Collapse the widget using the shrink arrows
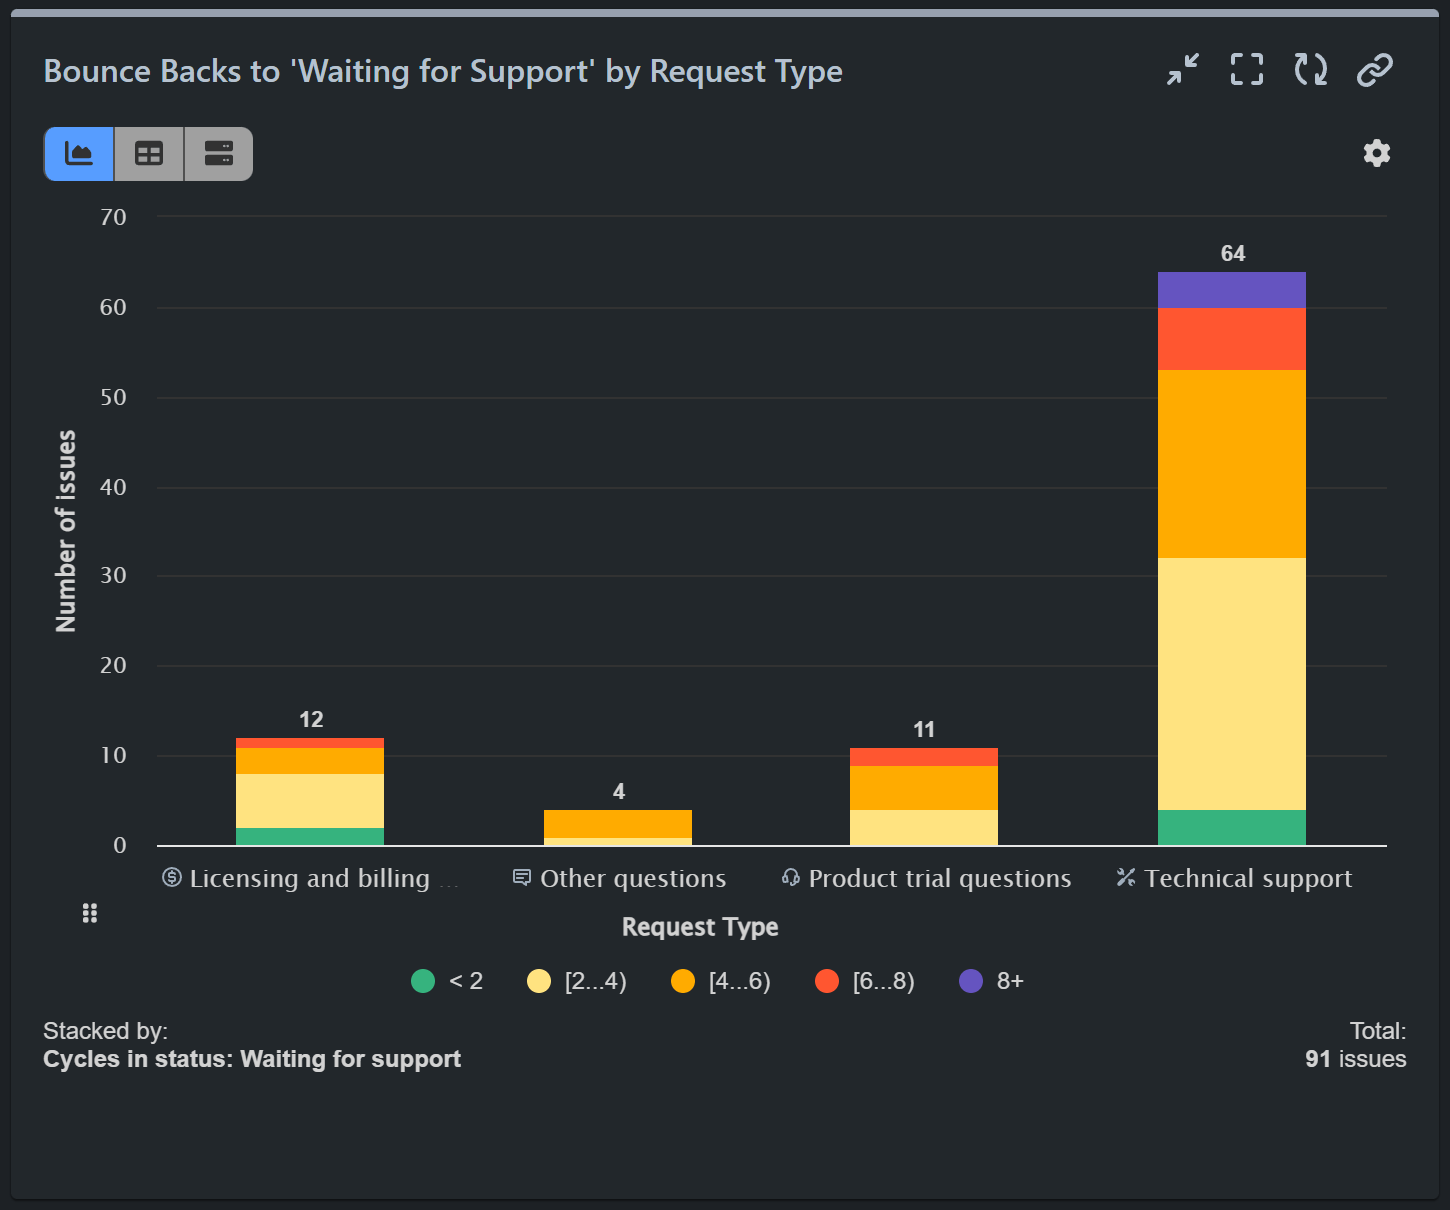 tap(1182, 70)
